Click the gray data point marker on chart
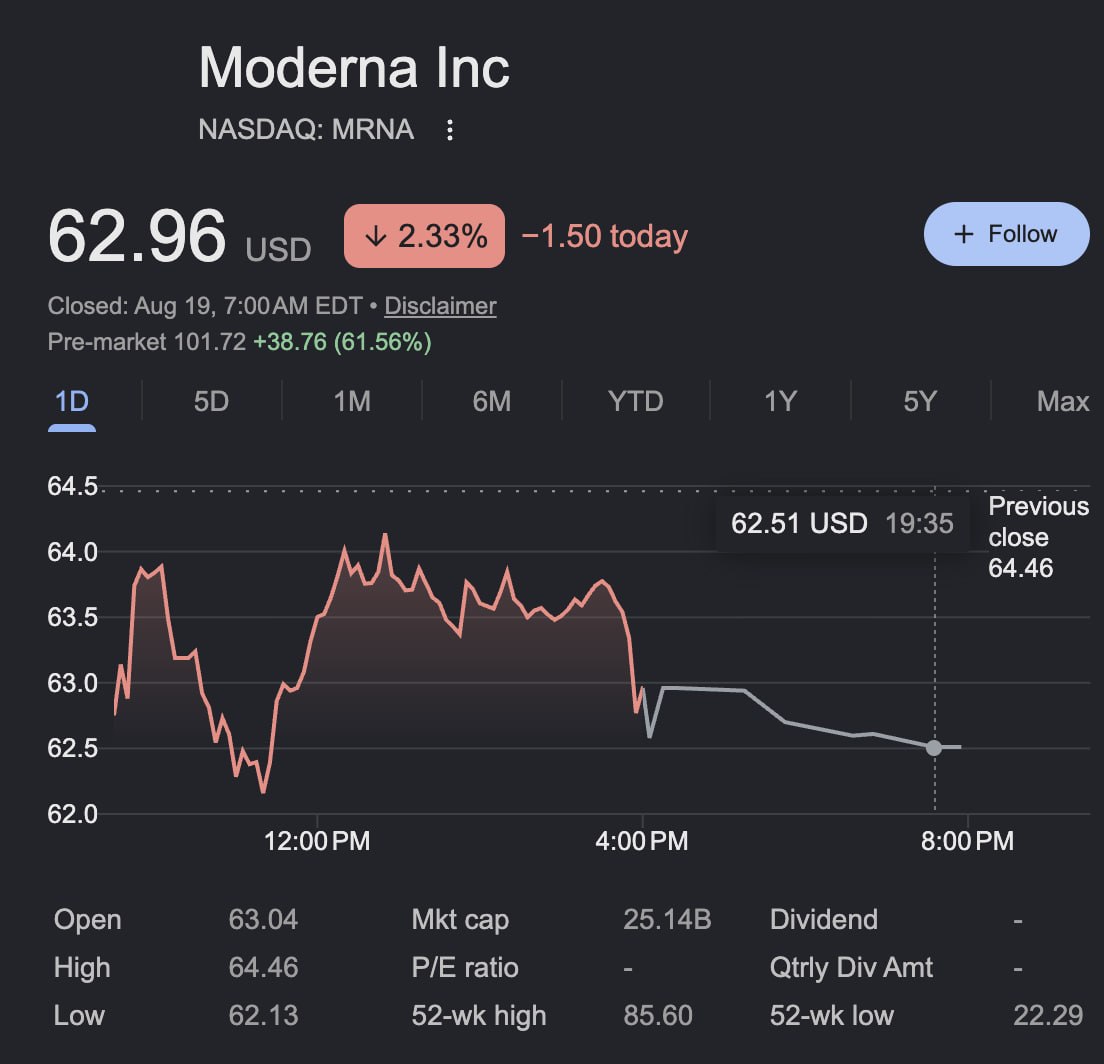Screen dimensions: 1104x1064 934,747
